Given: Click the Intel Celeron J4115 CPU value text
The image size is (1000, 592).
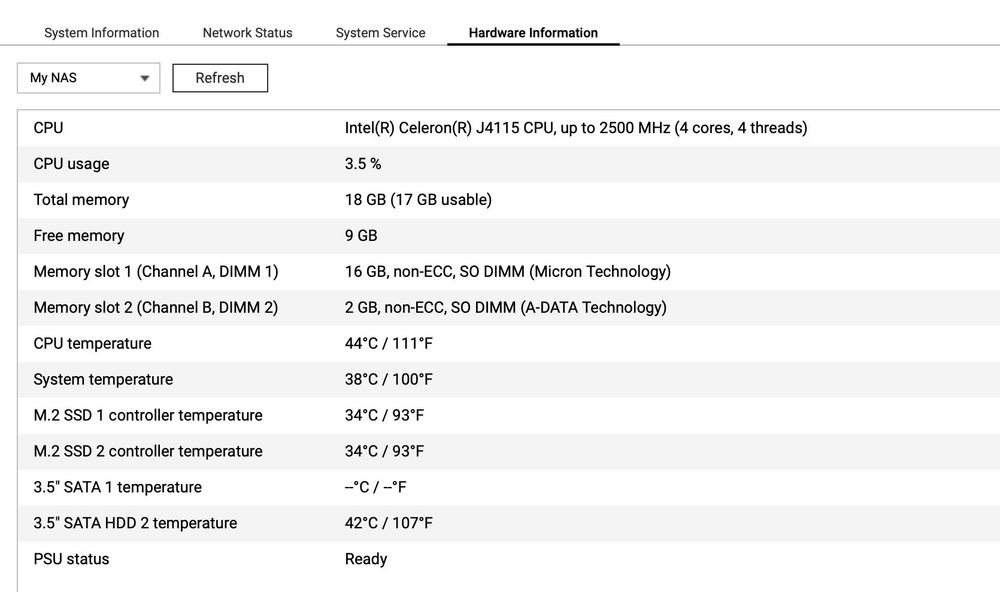Looking at the screenshot, I should (575, 128).
